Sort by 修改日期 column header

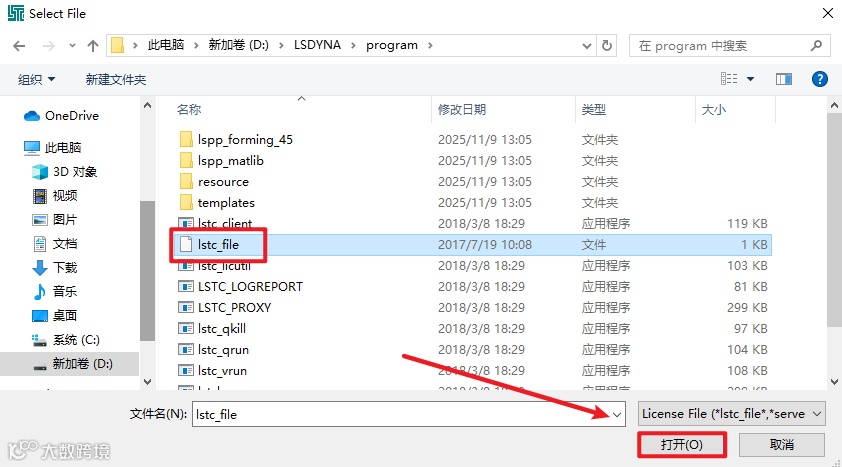pos(462,110)
